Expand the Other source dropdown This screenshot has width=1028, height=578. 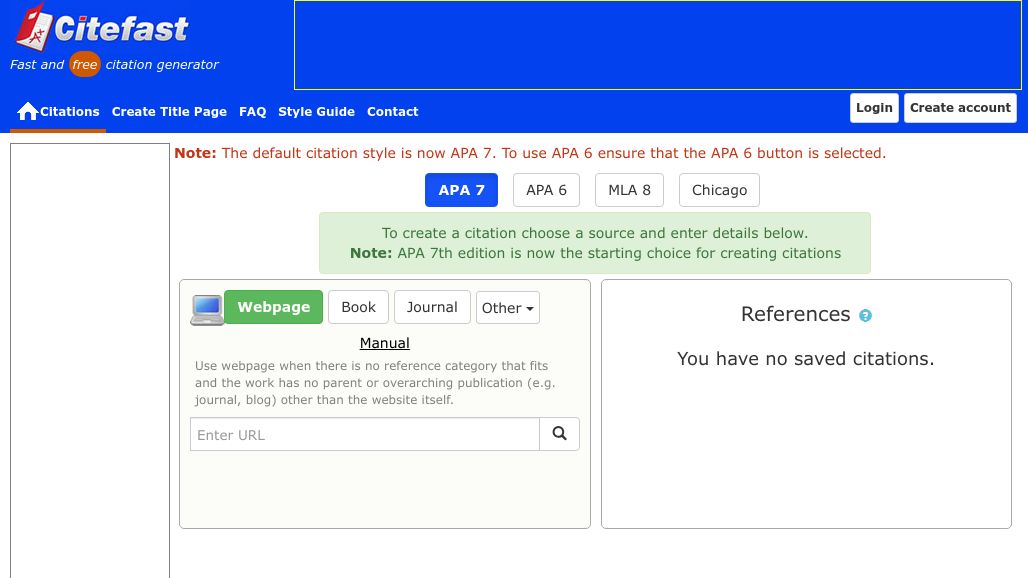pyautogui.click(x=507, y=308)
